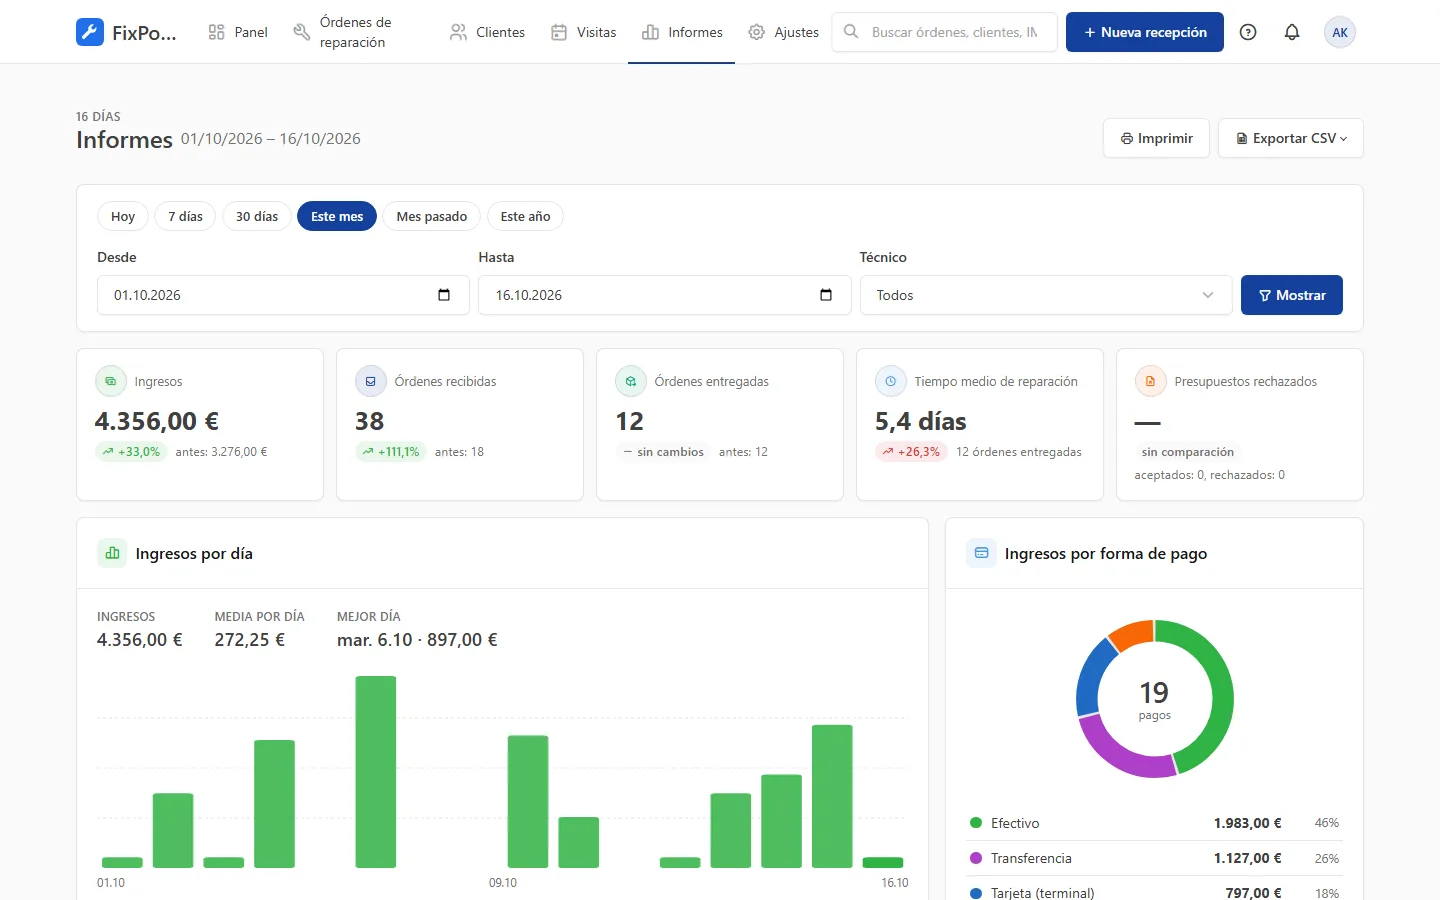Select the 7 días range chip
1440x900 pixels.
185,216
